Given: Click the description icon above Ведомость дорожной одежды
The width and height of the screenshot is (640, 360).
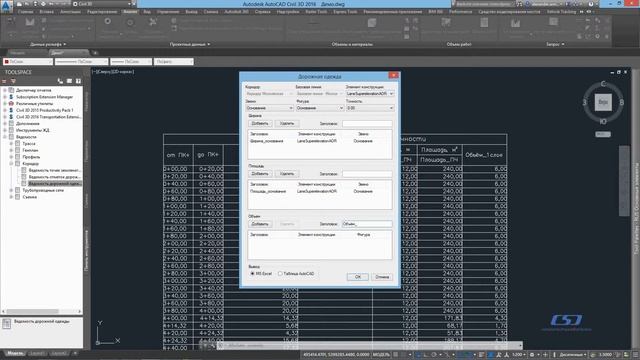Looking at the screenshot, I should (7, 324).
